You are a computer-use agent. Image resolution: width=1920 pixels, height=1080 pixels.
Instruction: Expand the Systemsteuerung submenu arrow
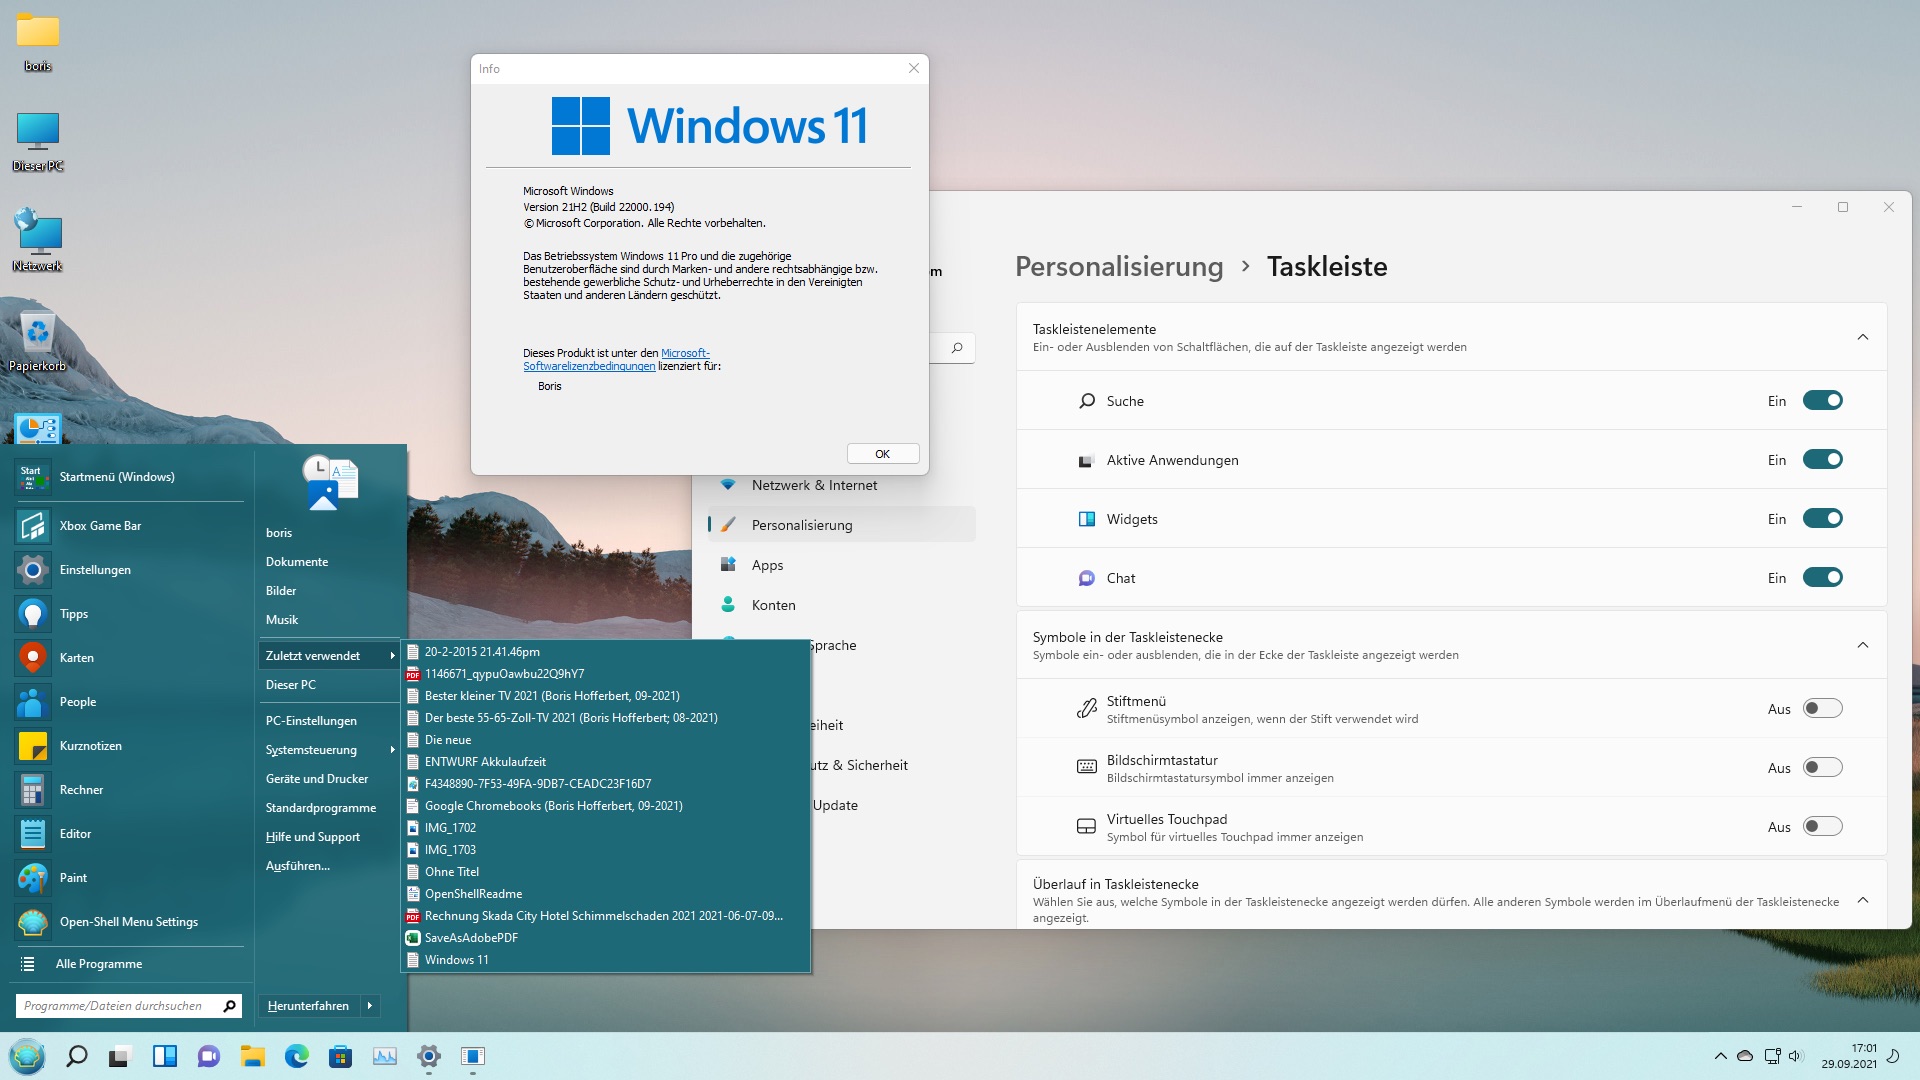tap(392, 750)
